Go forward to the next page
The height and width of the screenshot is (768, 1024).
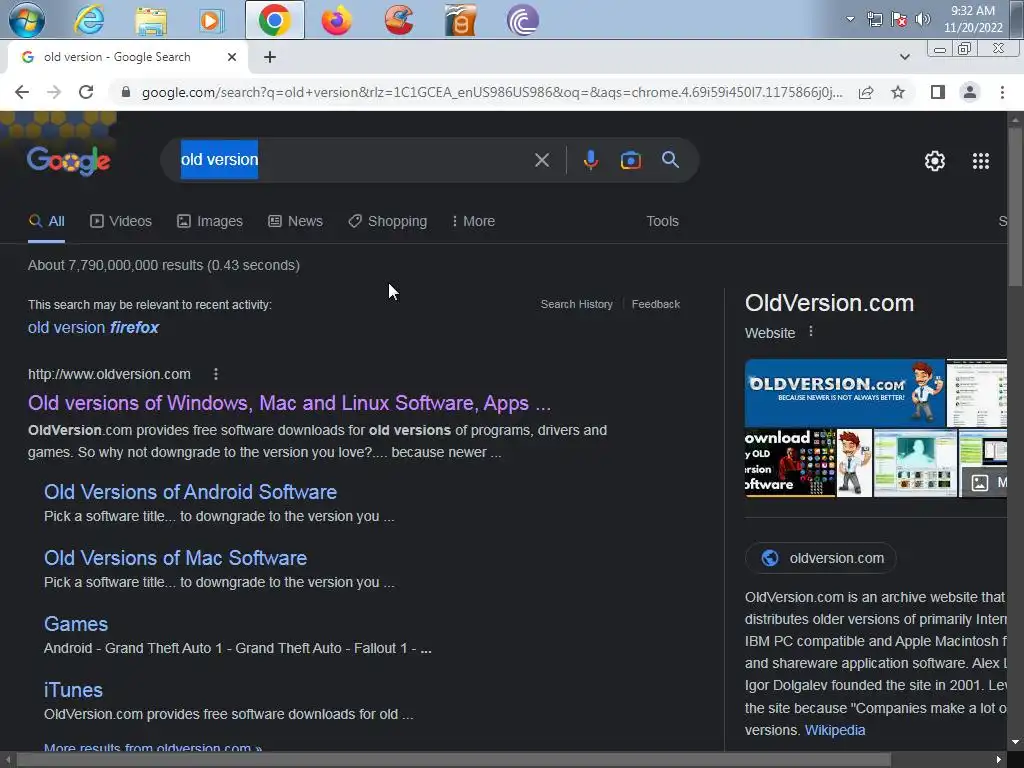click(x=54, y=92)
